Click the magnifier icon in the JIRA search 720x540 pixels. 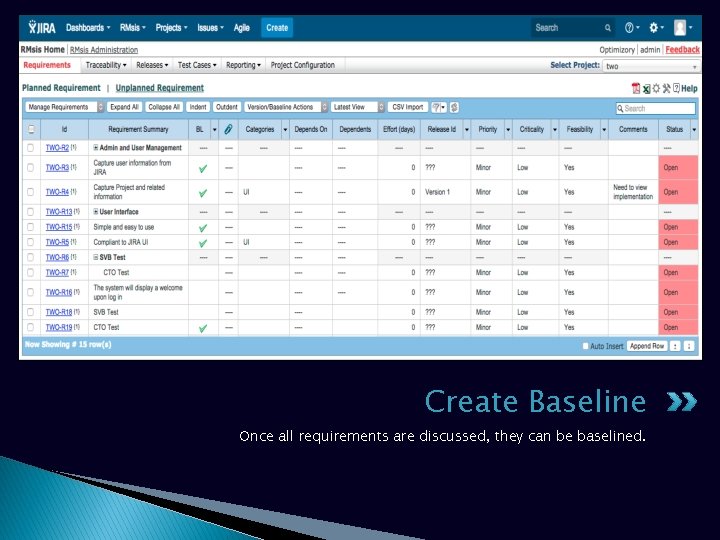click(608, 28)
